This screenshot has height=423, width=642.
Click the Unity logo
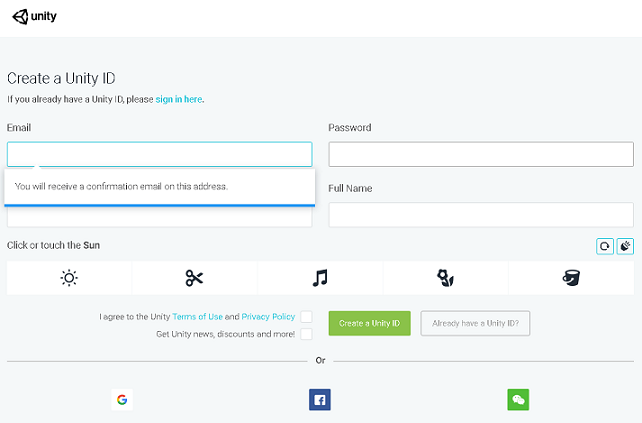35,17
